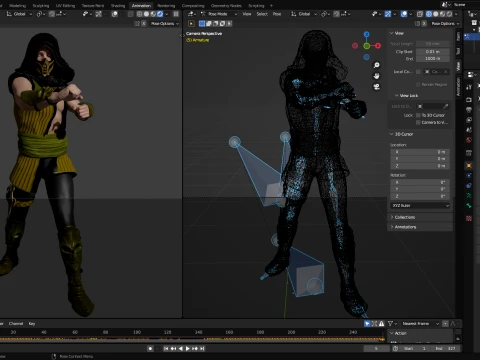Select solid shading in right viewport
This screenshot has width=480, height=360.
coord(436,14)
